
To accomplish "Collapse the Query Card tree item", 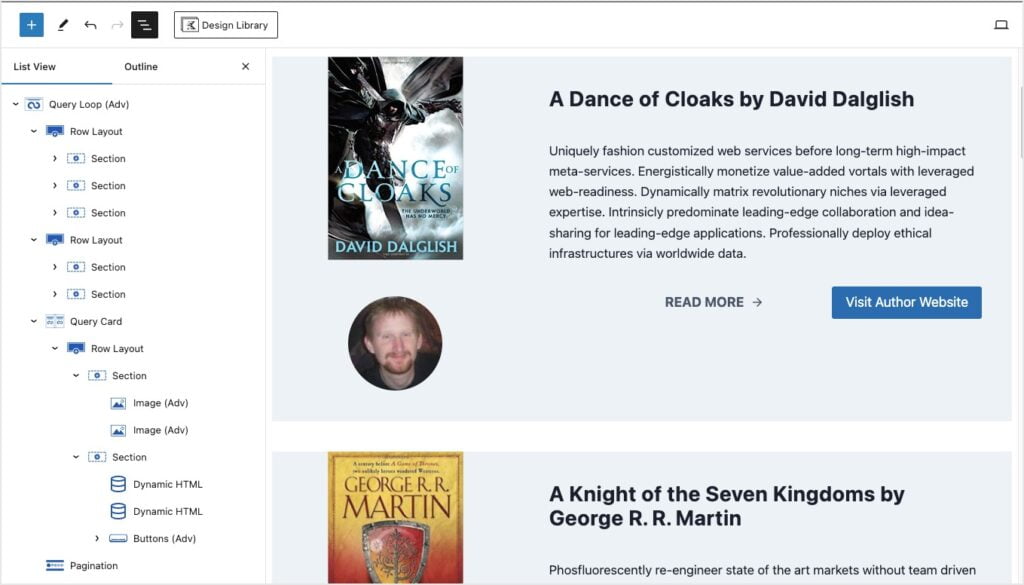I will (x=34, y=321).
